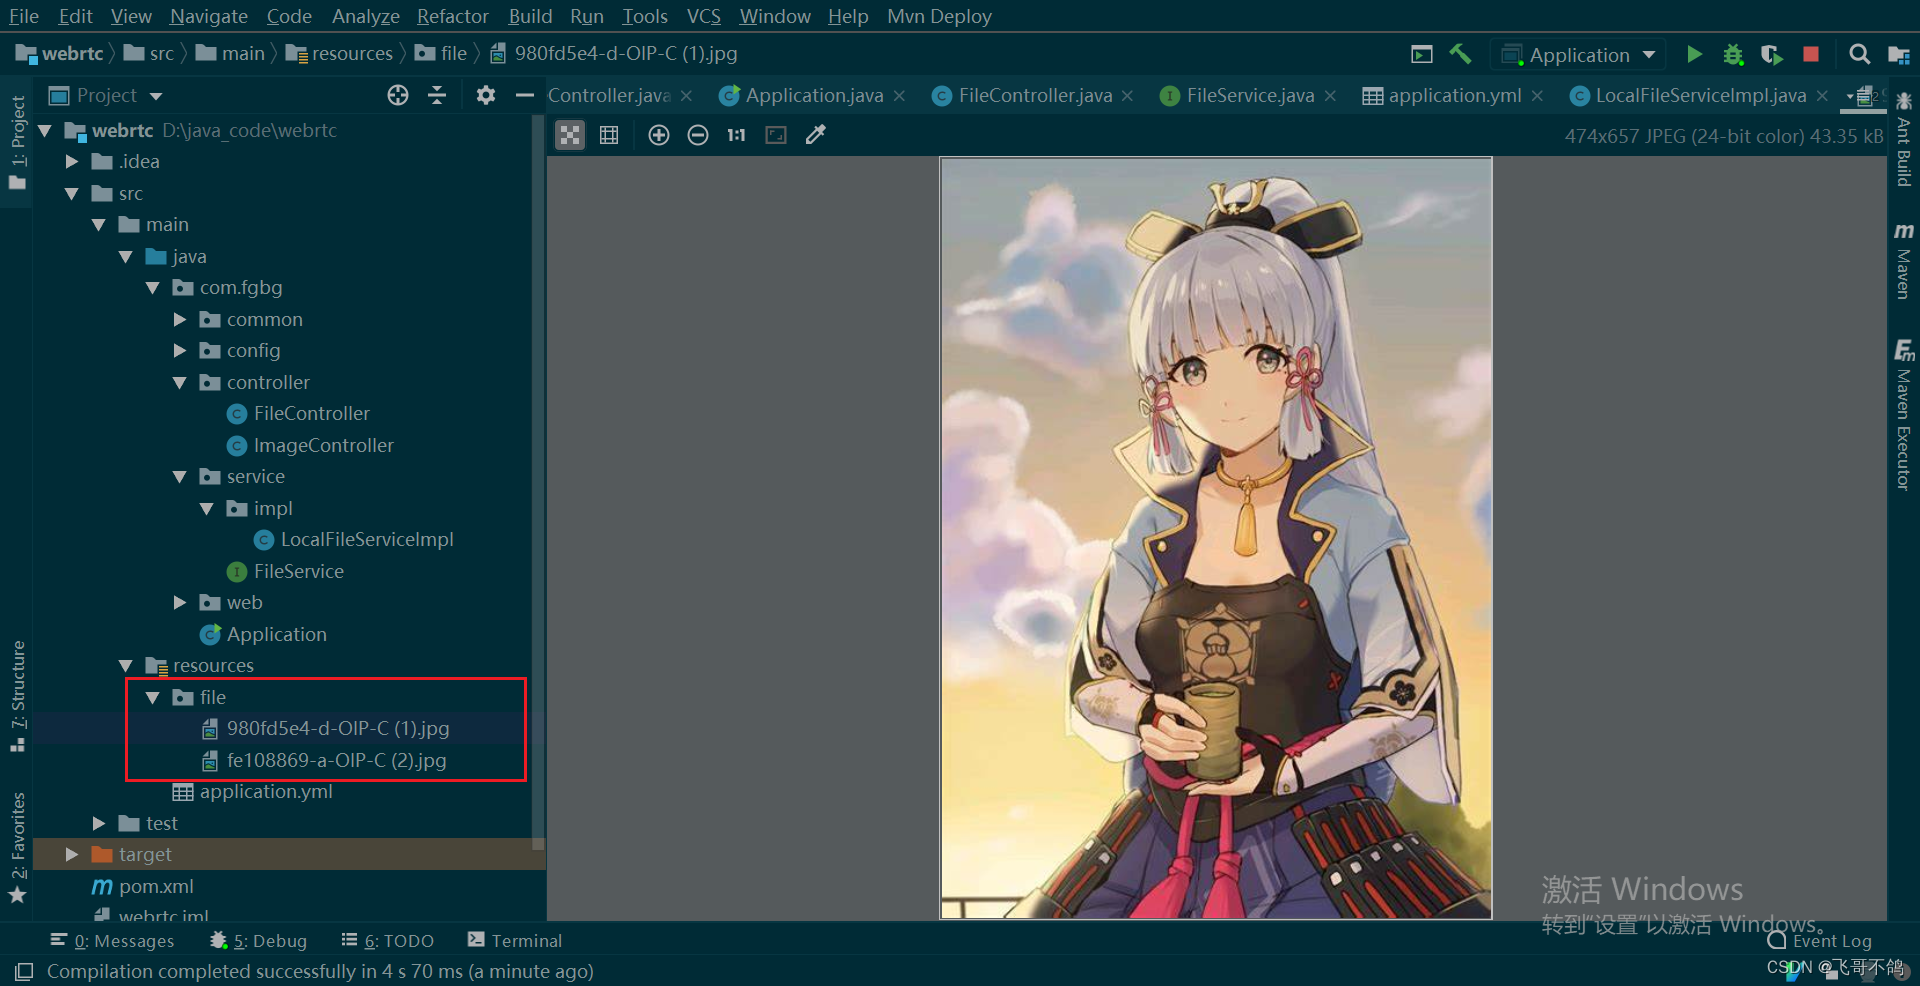Viewport: 1920px width, 986px height.
Task: Collapse all in Project panel
Action: pos(437,95)
